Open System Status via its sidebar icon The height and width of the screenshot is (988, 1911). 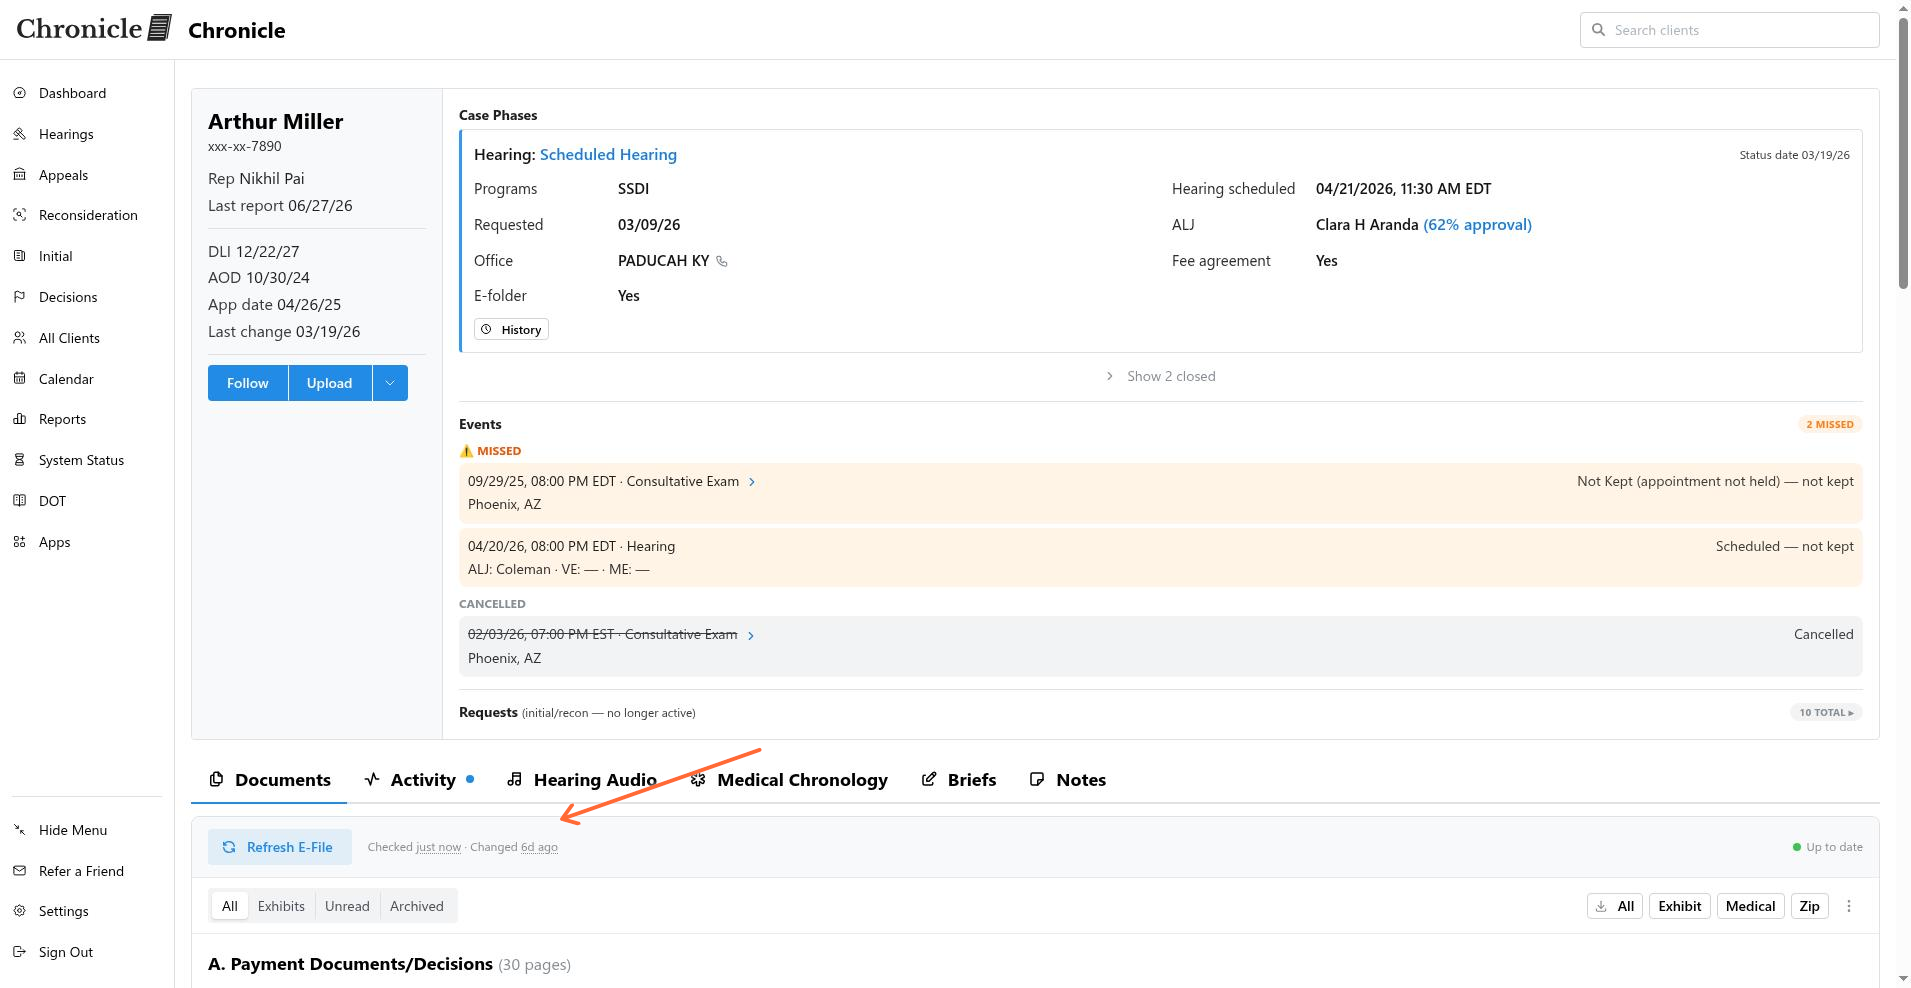[x=19, y=460]
